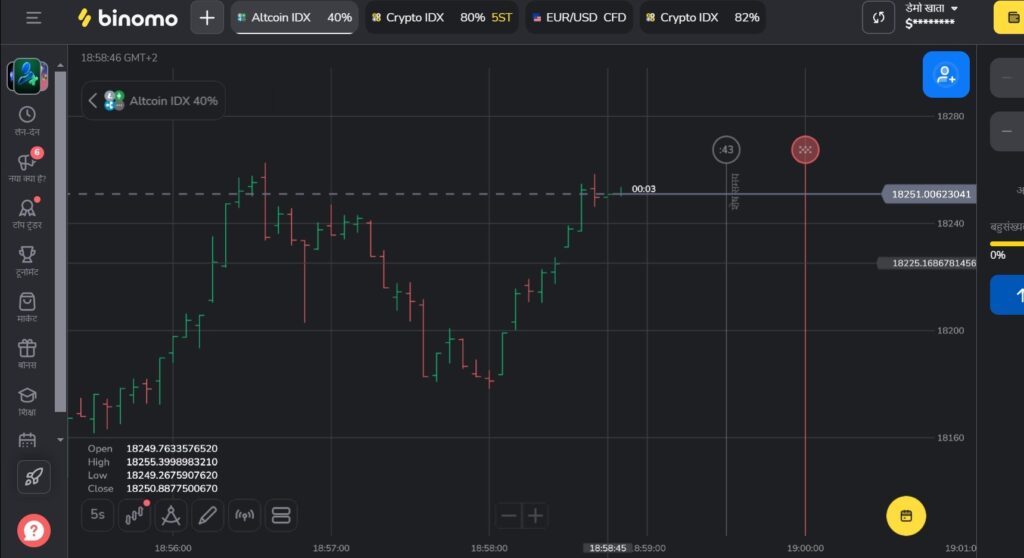Zoom in the chart with plus
This screenshot has height=558, width=1024.
point(535,516)
